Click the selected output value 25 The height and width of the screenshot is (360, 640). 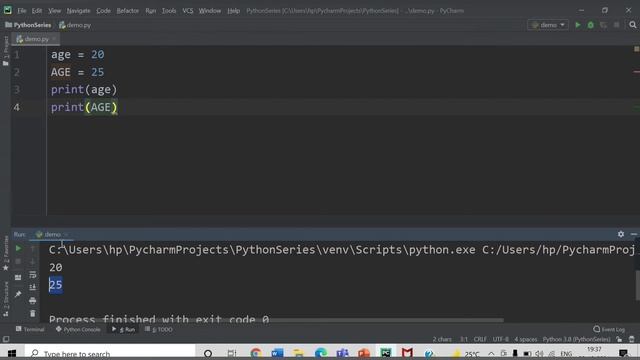[x=56, y=284]
